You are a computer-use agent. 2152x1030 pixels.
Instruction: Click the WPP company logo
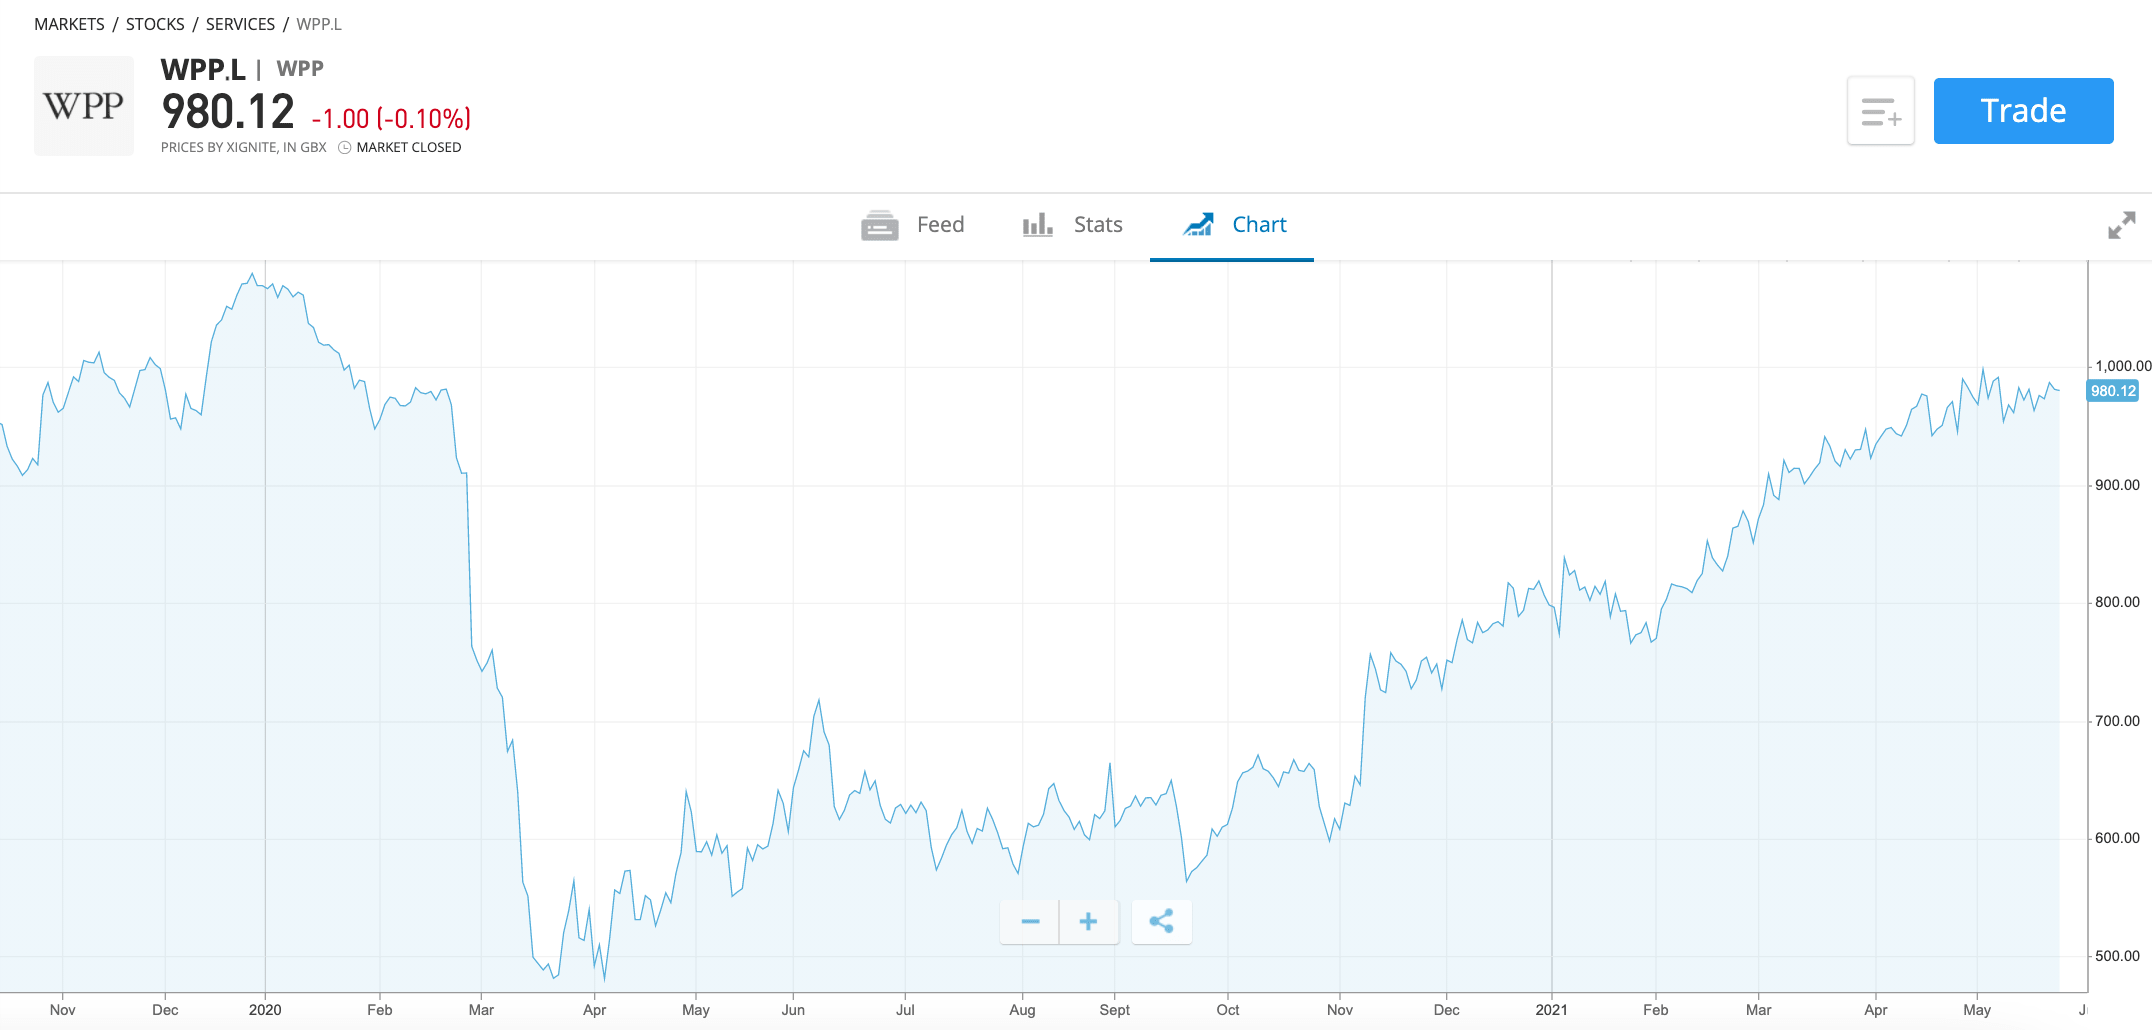(84, 105)
